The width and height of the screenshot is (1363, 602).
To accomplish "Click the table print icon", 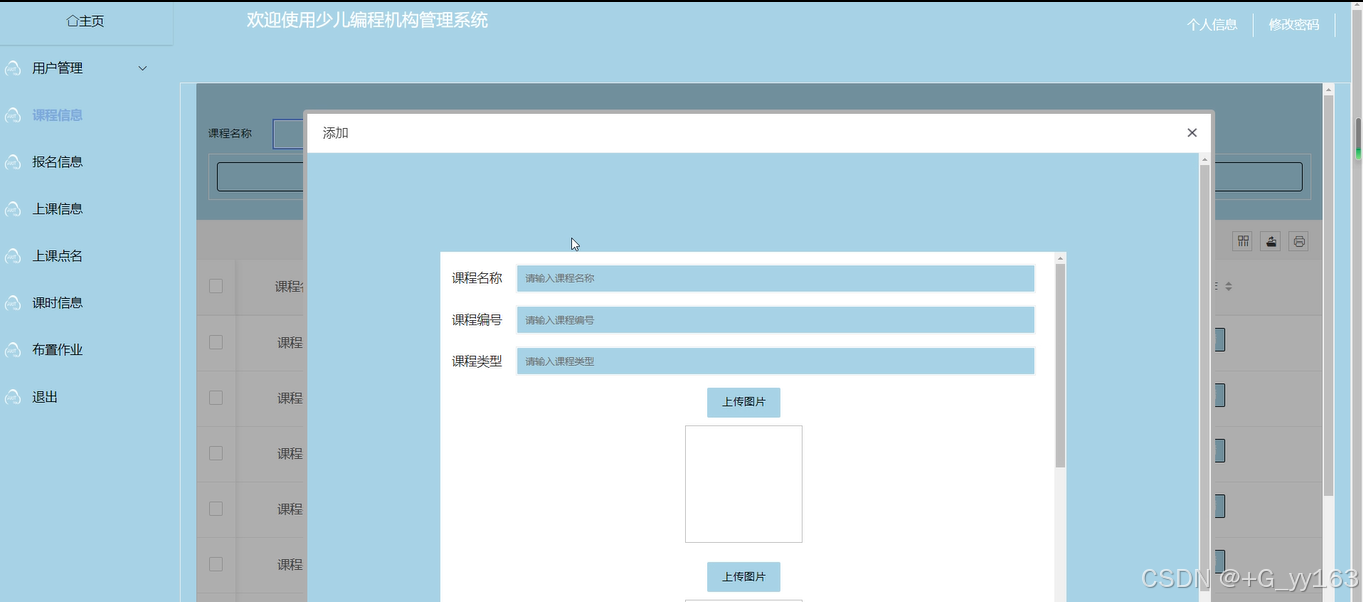I will click(x=1299, y=241).
